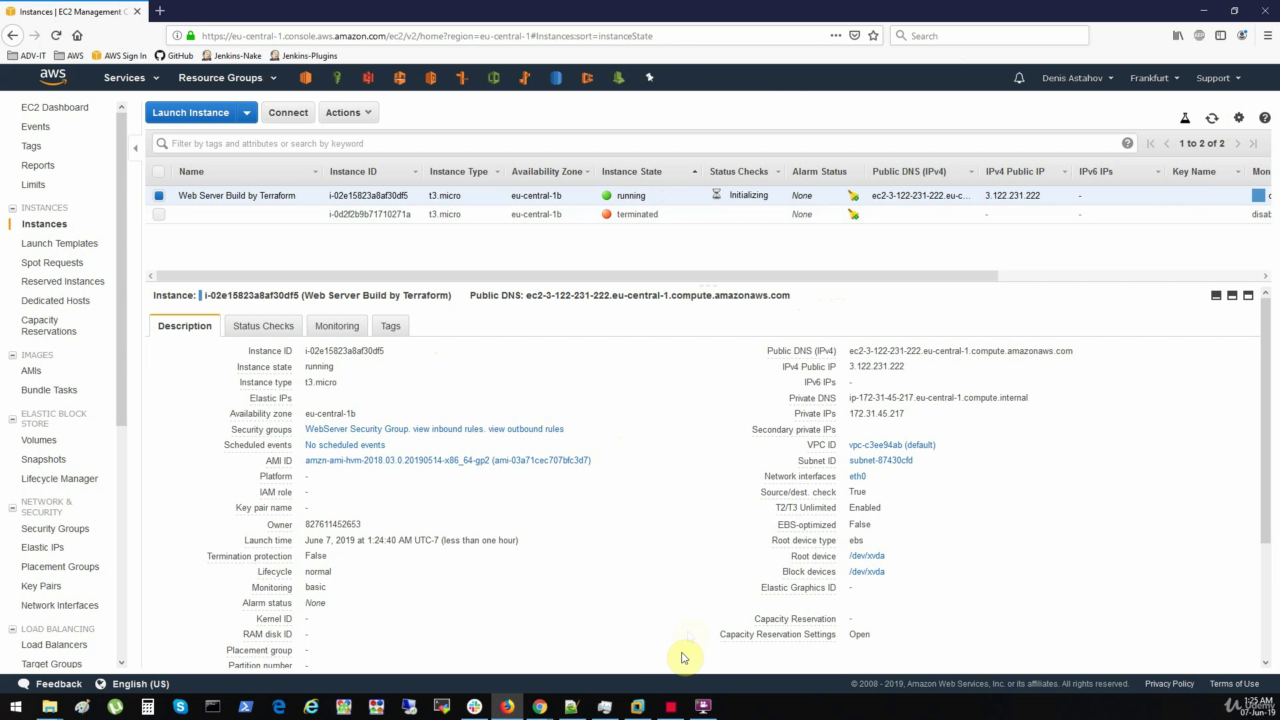Open the Resource Groups dropdown
Viewport: 1280px width, 720px height.
[227, 78]
